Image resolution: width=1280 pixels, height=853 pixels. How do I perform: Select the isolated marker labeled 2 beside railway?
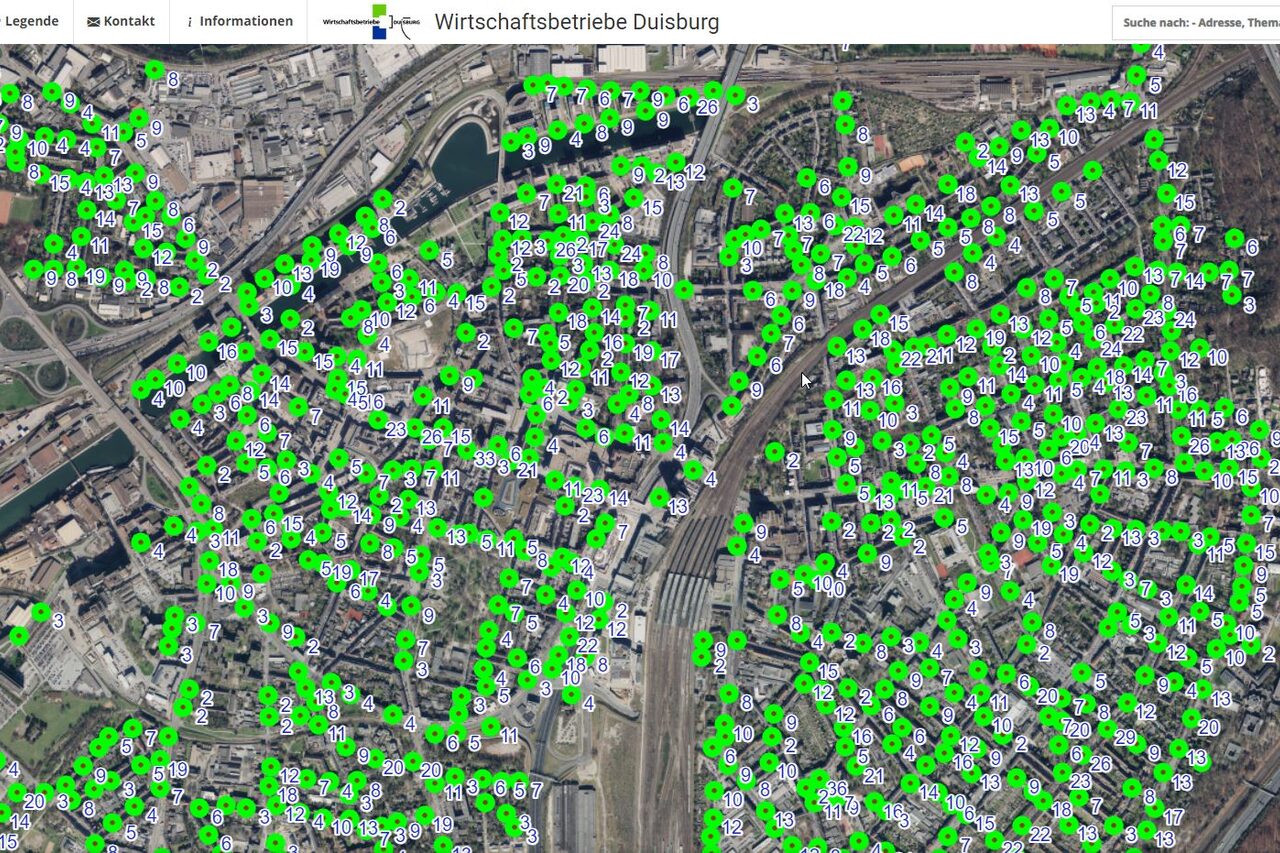pyautogui.click(x=774, y=452)
